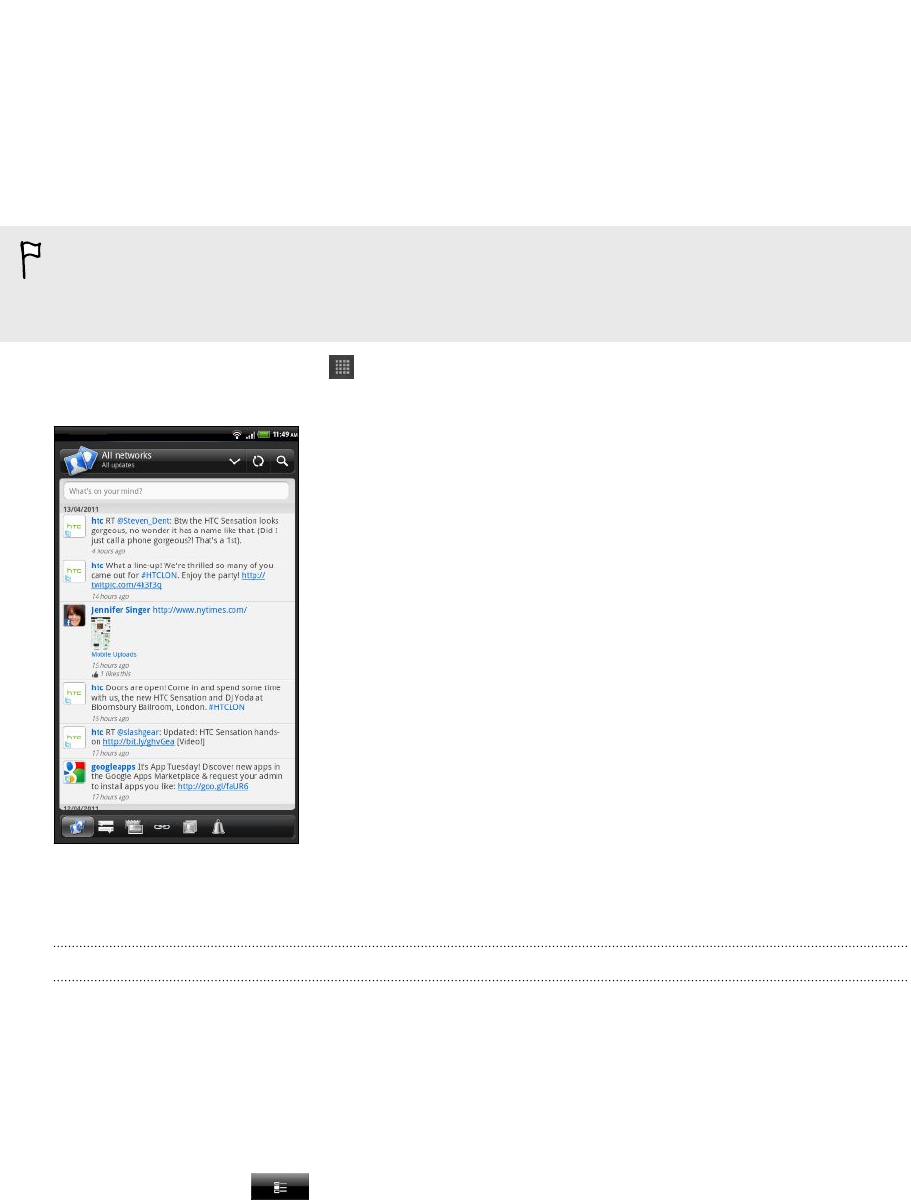Open the @Steven_Dent mention

[141, 522]
